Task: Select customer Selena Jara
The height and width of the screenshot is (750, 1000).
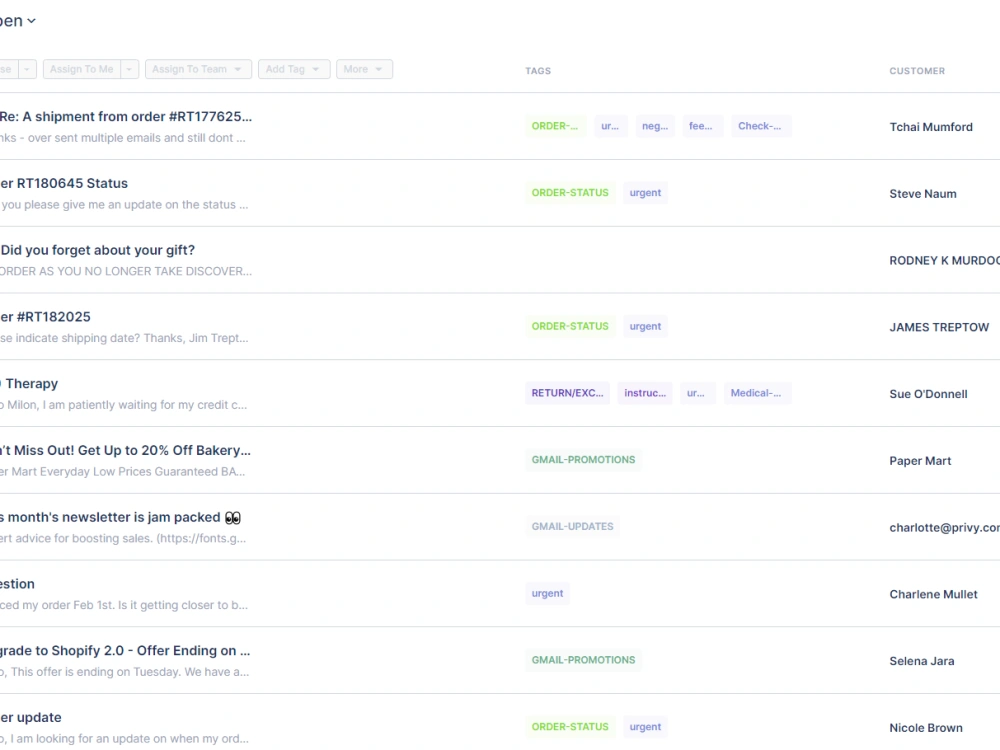Action: (x=922, y=661)
